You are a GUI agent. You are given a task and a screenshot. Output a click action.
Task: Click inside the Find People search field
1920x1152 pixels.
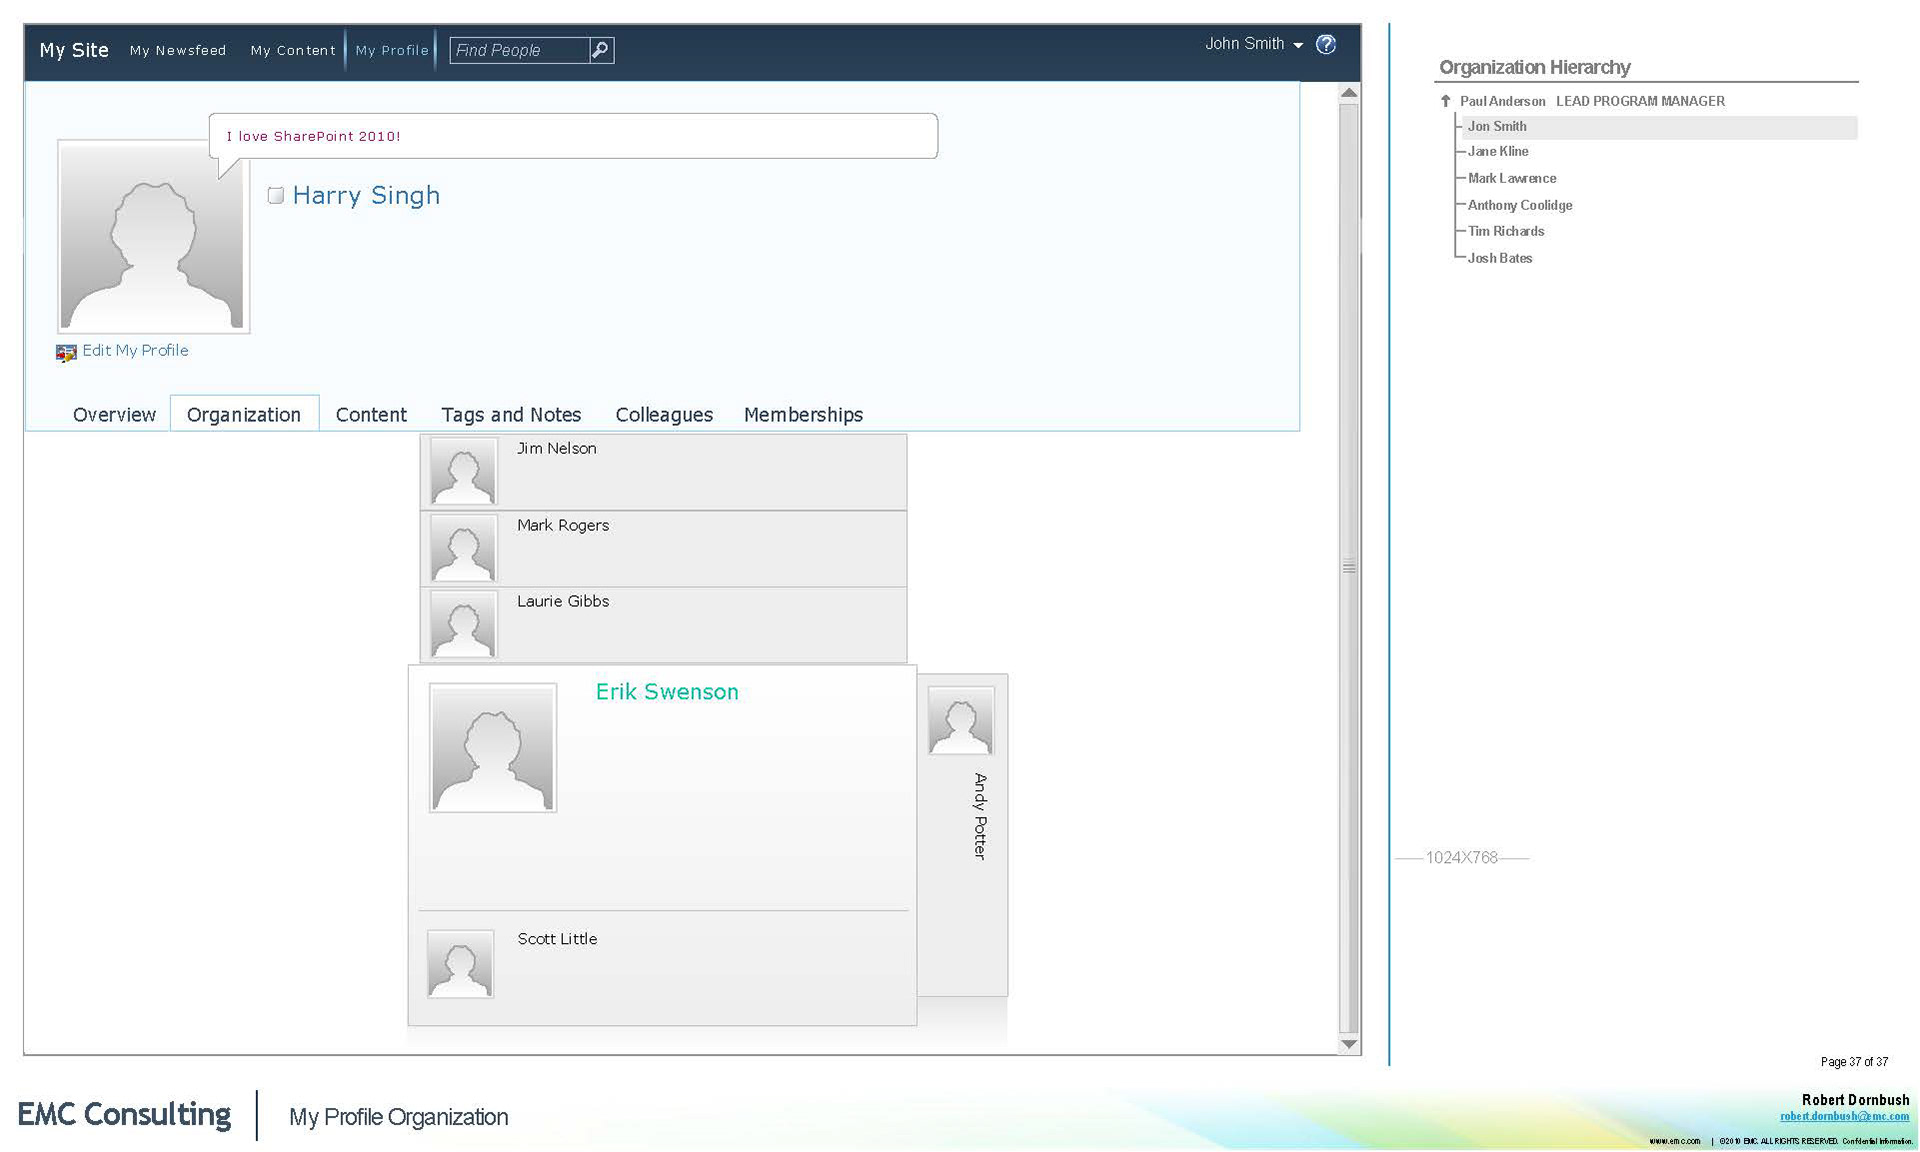519,50
